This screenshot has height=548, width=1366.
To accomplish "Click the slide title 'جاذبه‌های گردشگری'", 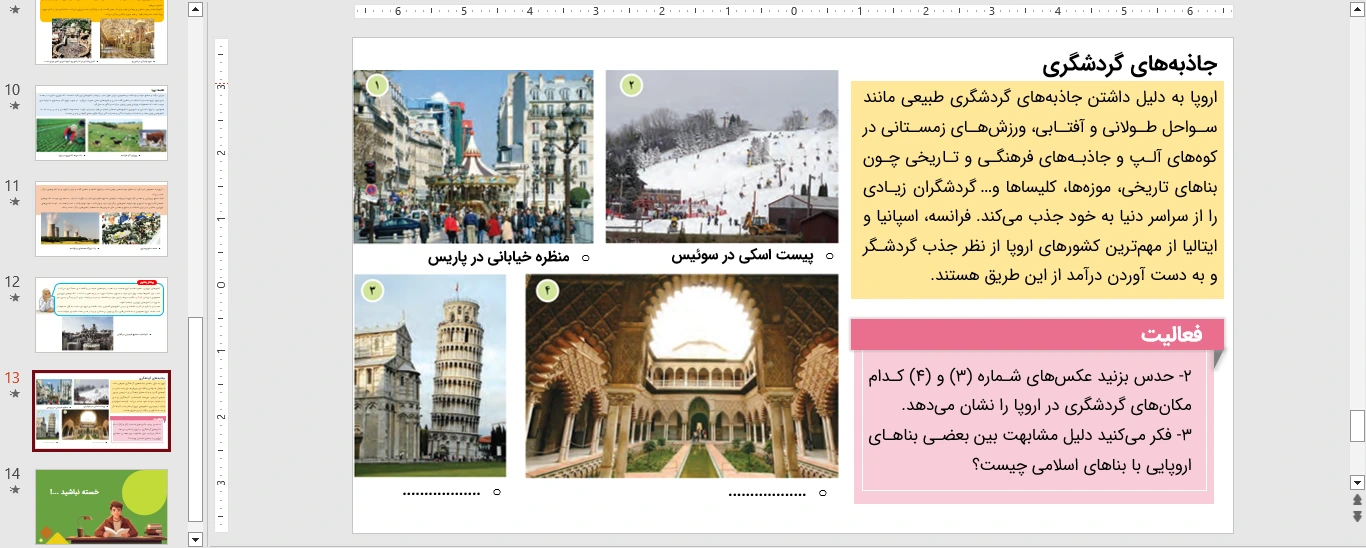I will [1129, 64].
